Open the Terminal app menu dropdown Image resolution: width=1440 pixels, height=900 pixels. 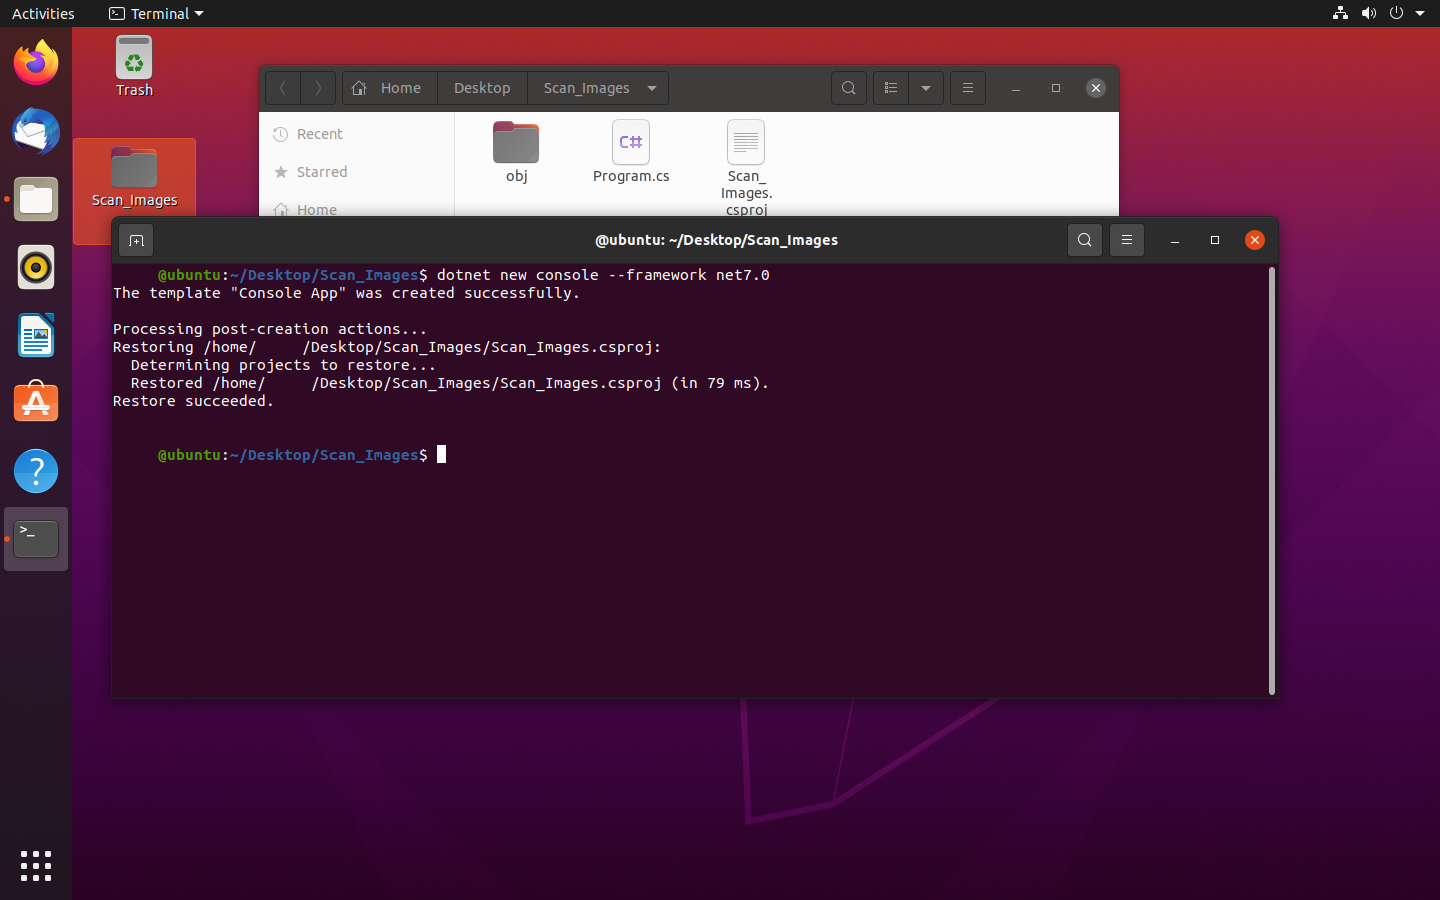[x=156, y=14]
